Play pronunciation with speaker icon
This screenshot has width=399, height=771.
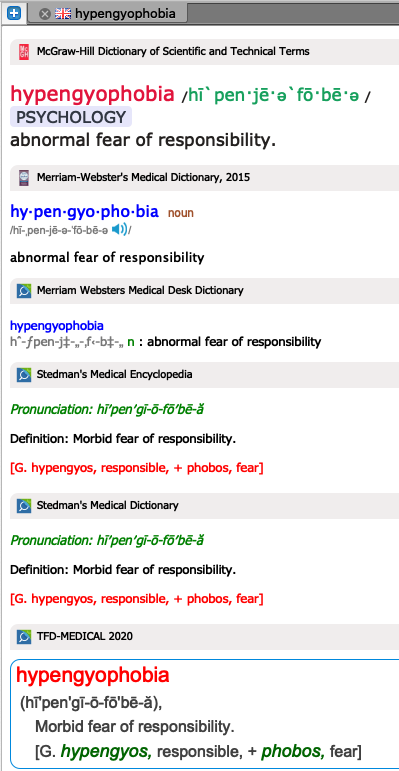[119, 229]
